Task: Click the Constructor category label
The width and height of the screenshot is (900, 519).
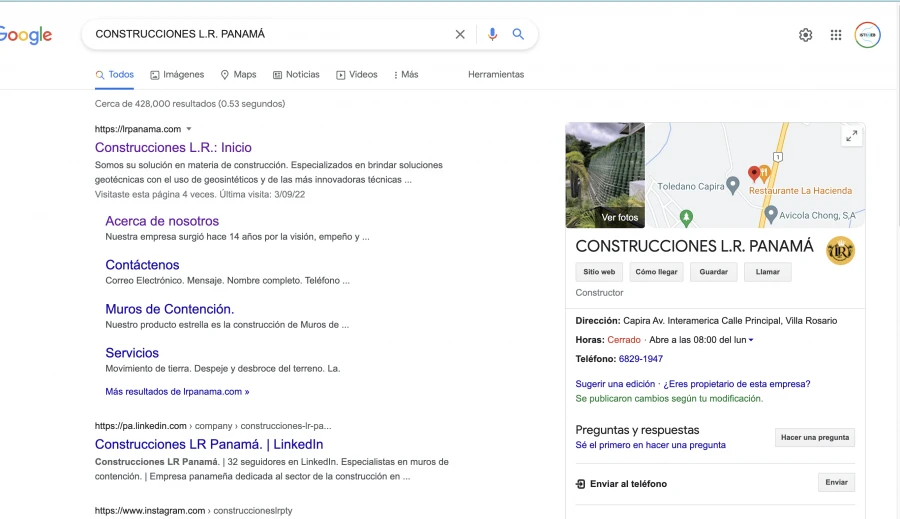Action: pyautogui.click(x=599, y=293)
